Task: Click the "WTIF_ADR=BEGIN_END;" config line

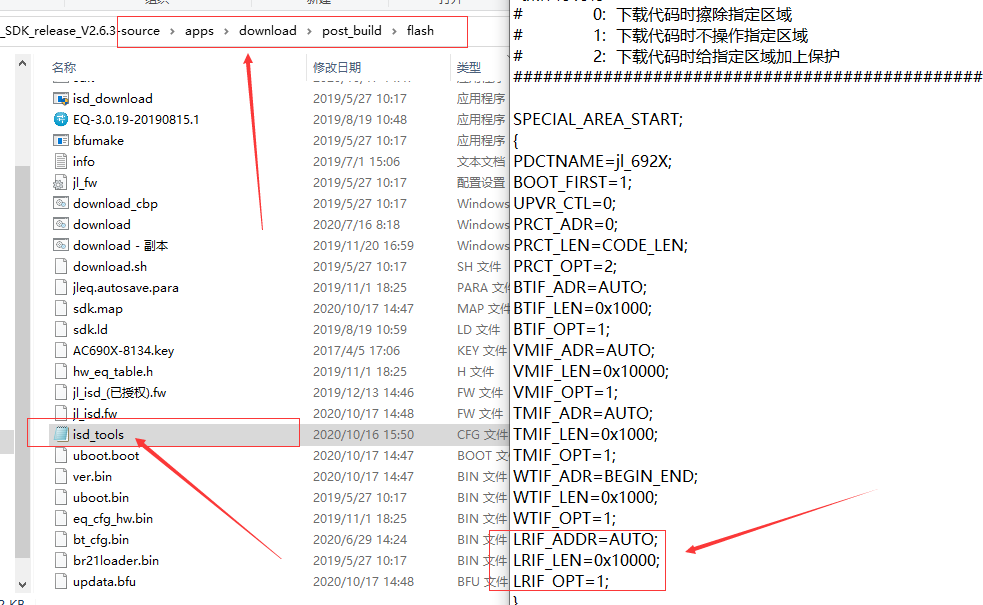Action: 606,476
